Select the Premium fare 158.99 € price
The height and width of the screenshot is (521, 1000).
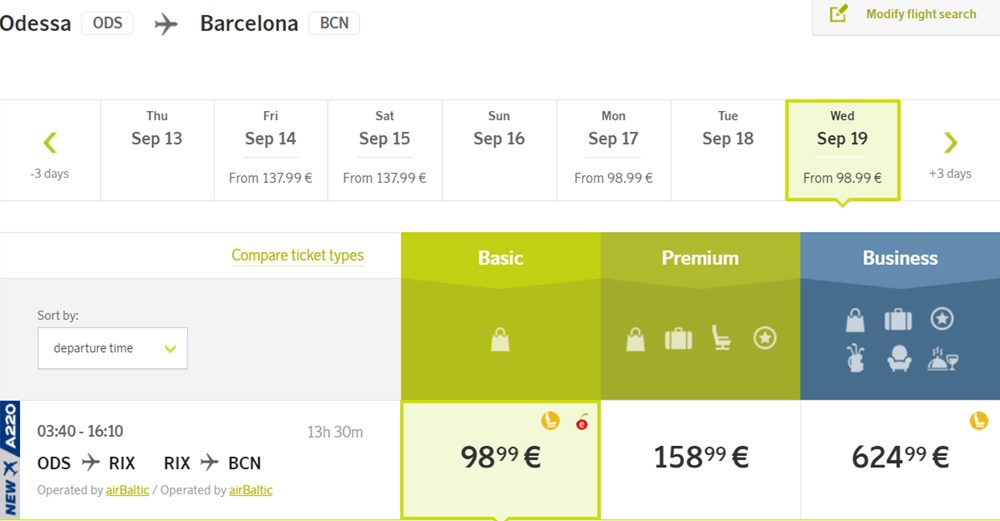(x=700, y=458)
